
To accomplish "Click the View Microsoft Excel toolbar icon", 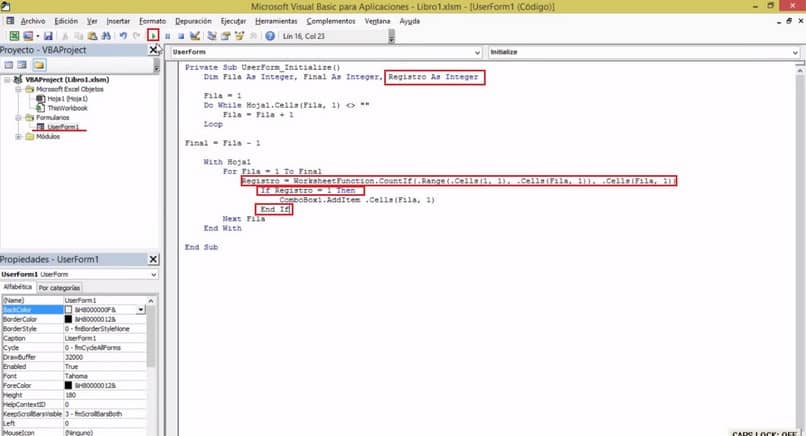I will (14, 36).
